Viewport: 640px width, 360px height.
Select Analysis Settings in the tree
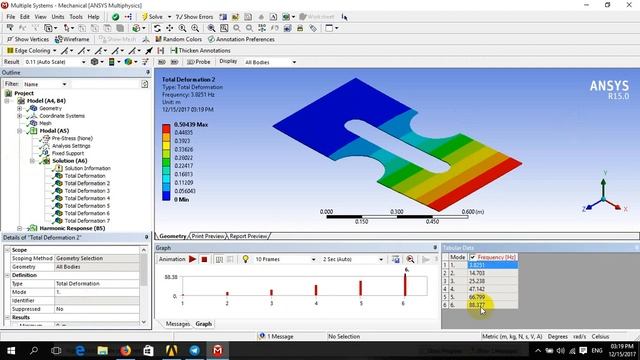coord(71,146)
